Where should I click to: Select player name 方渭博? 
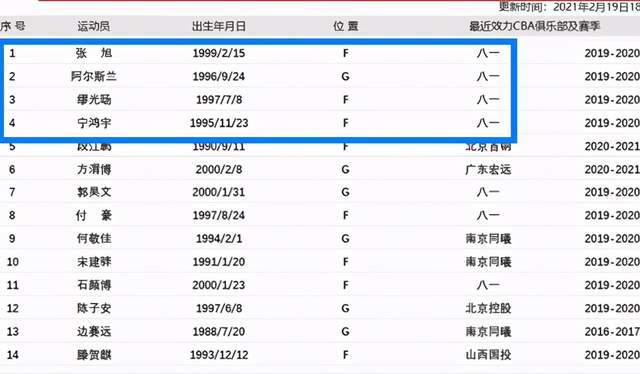click(x=94, y=169)
